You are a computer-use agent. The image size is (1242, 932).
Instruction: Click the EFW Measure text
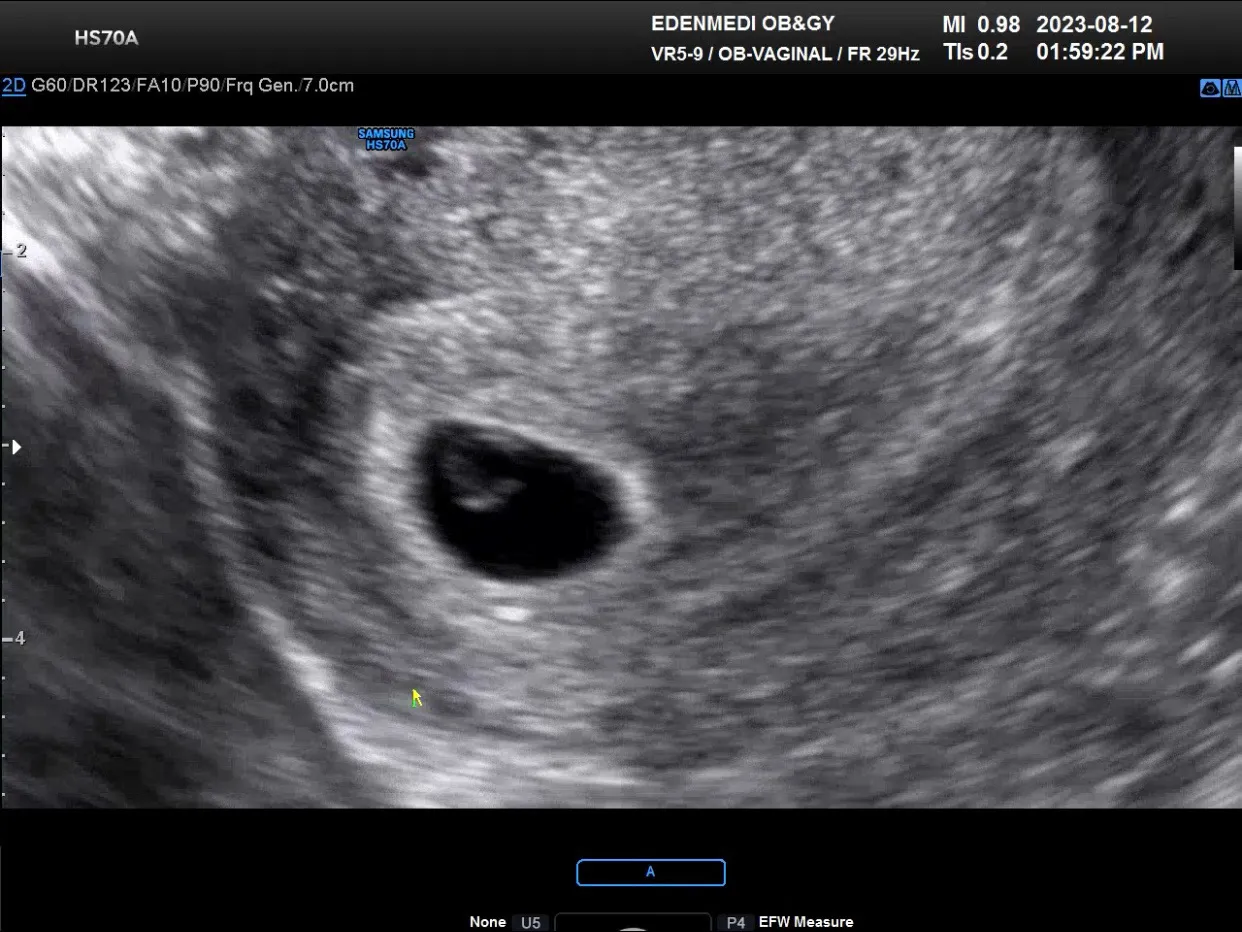[806, 922]
